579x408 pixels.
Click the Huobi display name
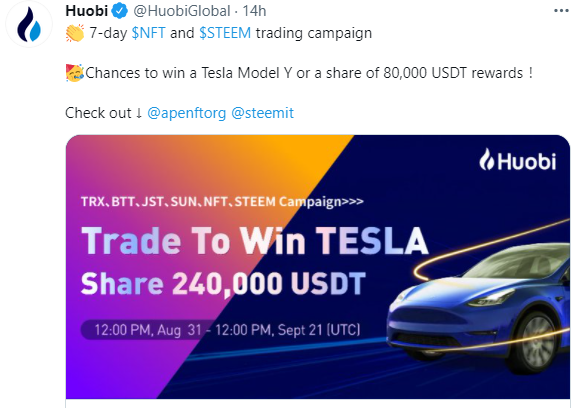coord(86,11)
